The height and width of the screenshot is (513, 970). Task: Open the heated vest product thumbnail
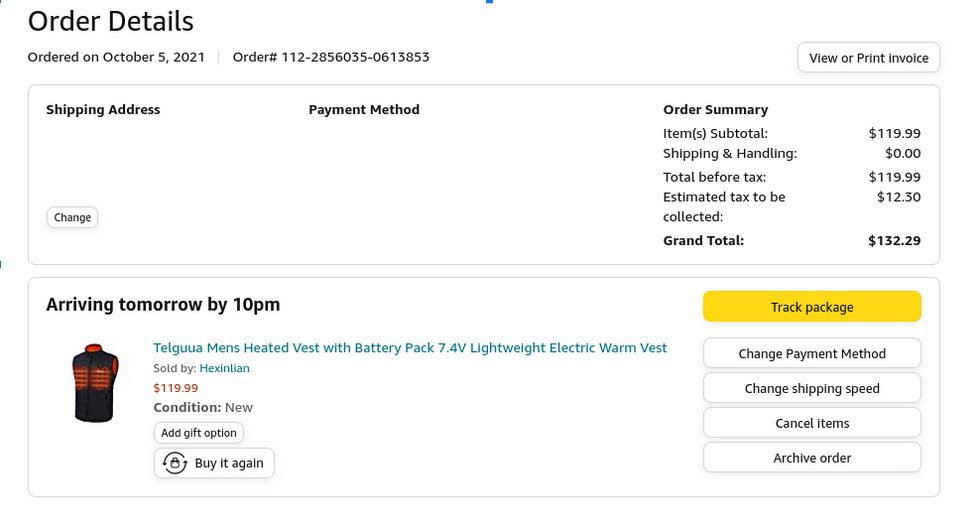(96, 383)
